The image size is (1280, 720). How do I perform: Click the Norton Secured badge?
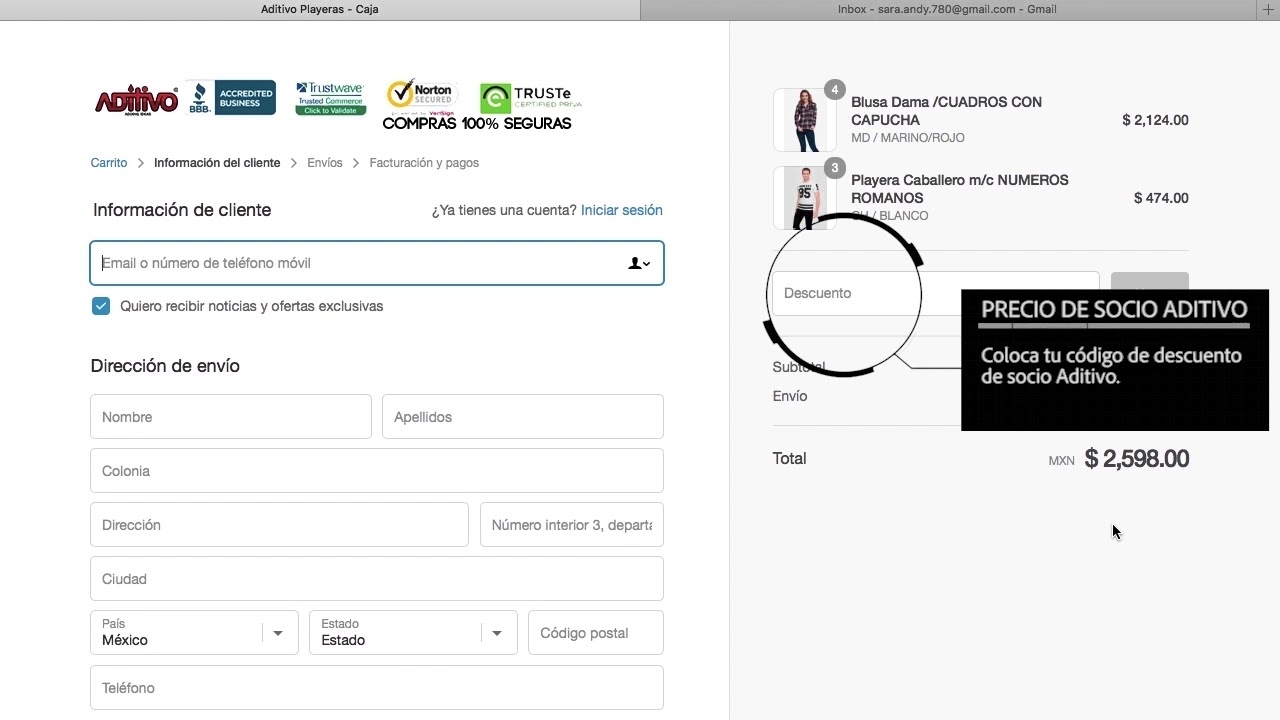(x=420, y=97)
